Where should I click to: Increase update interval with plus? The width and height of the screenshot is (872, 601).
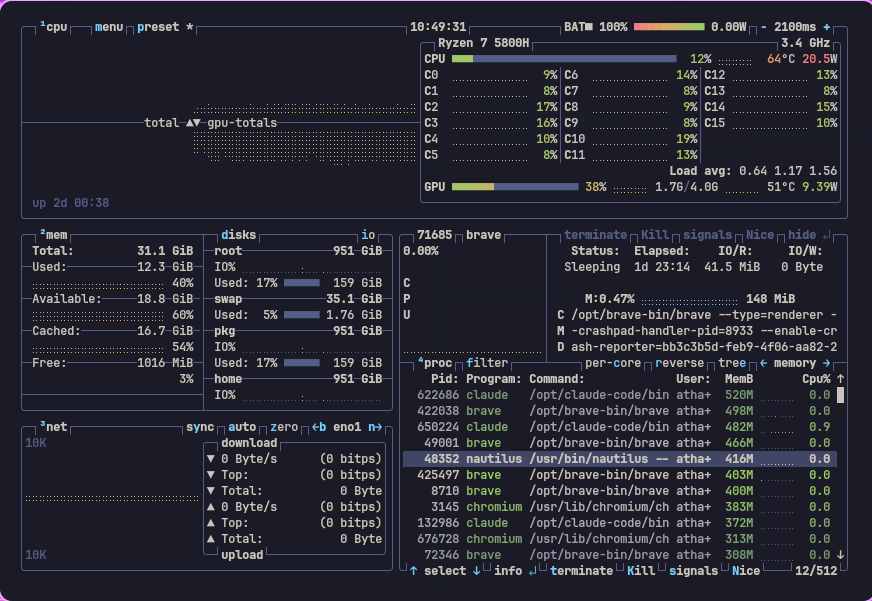click(826, 27)
